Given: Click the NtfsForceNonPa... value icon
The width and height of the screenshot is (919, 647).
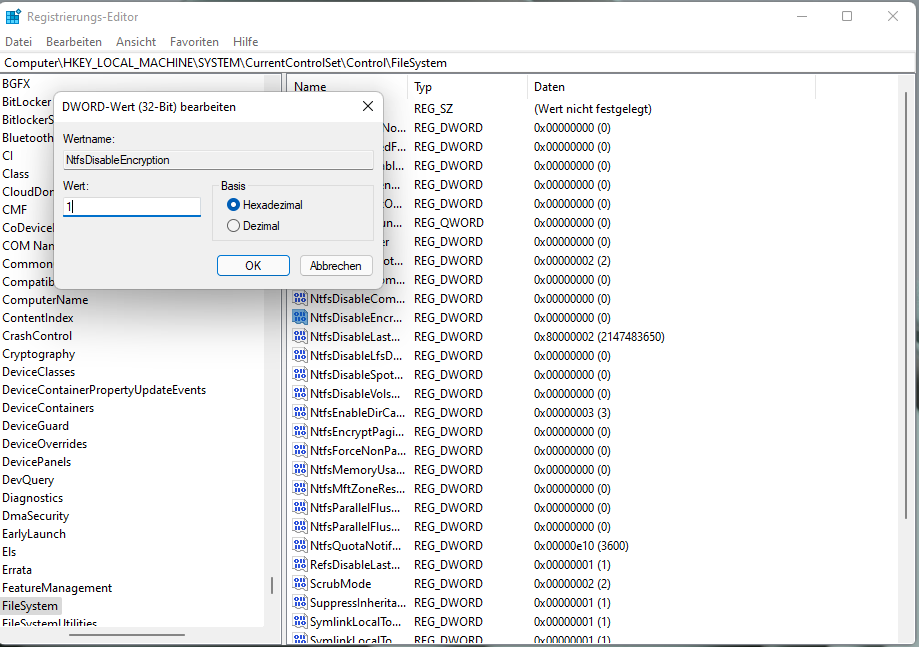Looking at the screenshot, I should (x=300, y=450).
